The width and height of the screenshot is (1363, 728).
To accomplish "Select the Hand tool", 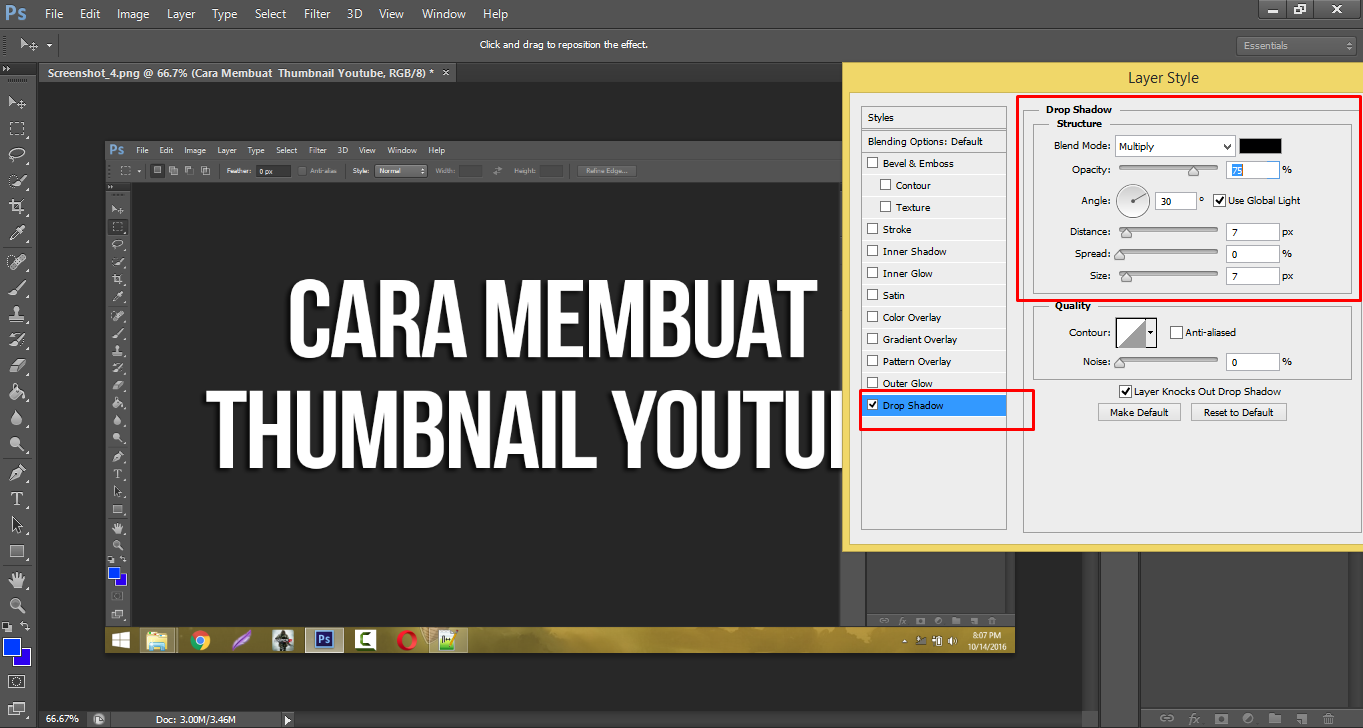I will point(17,578).
